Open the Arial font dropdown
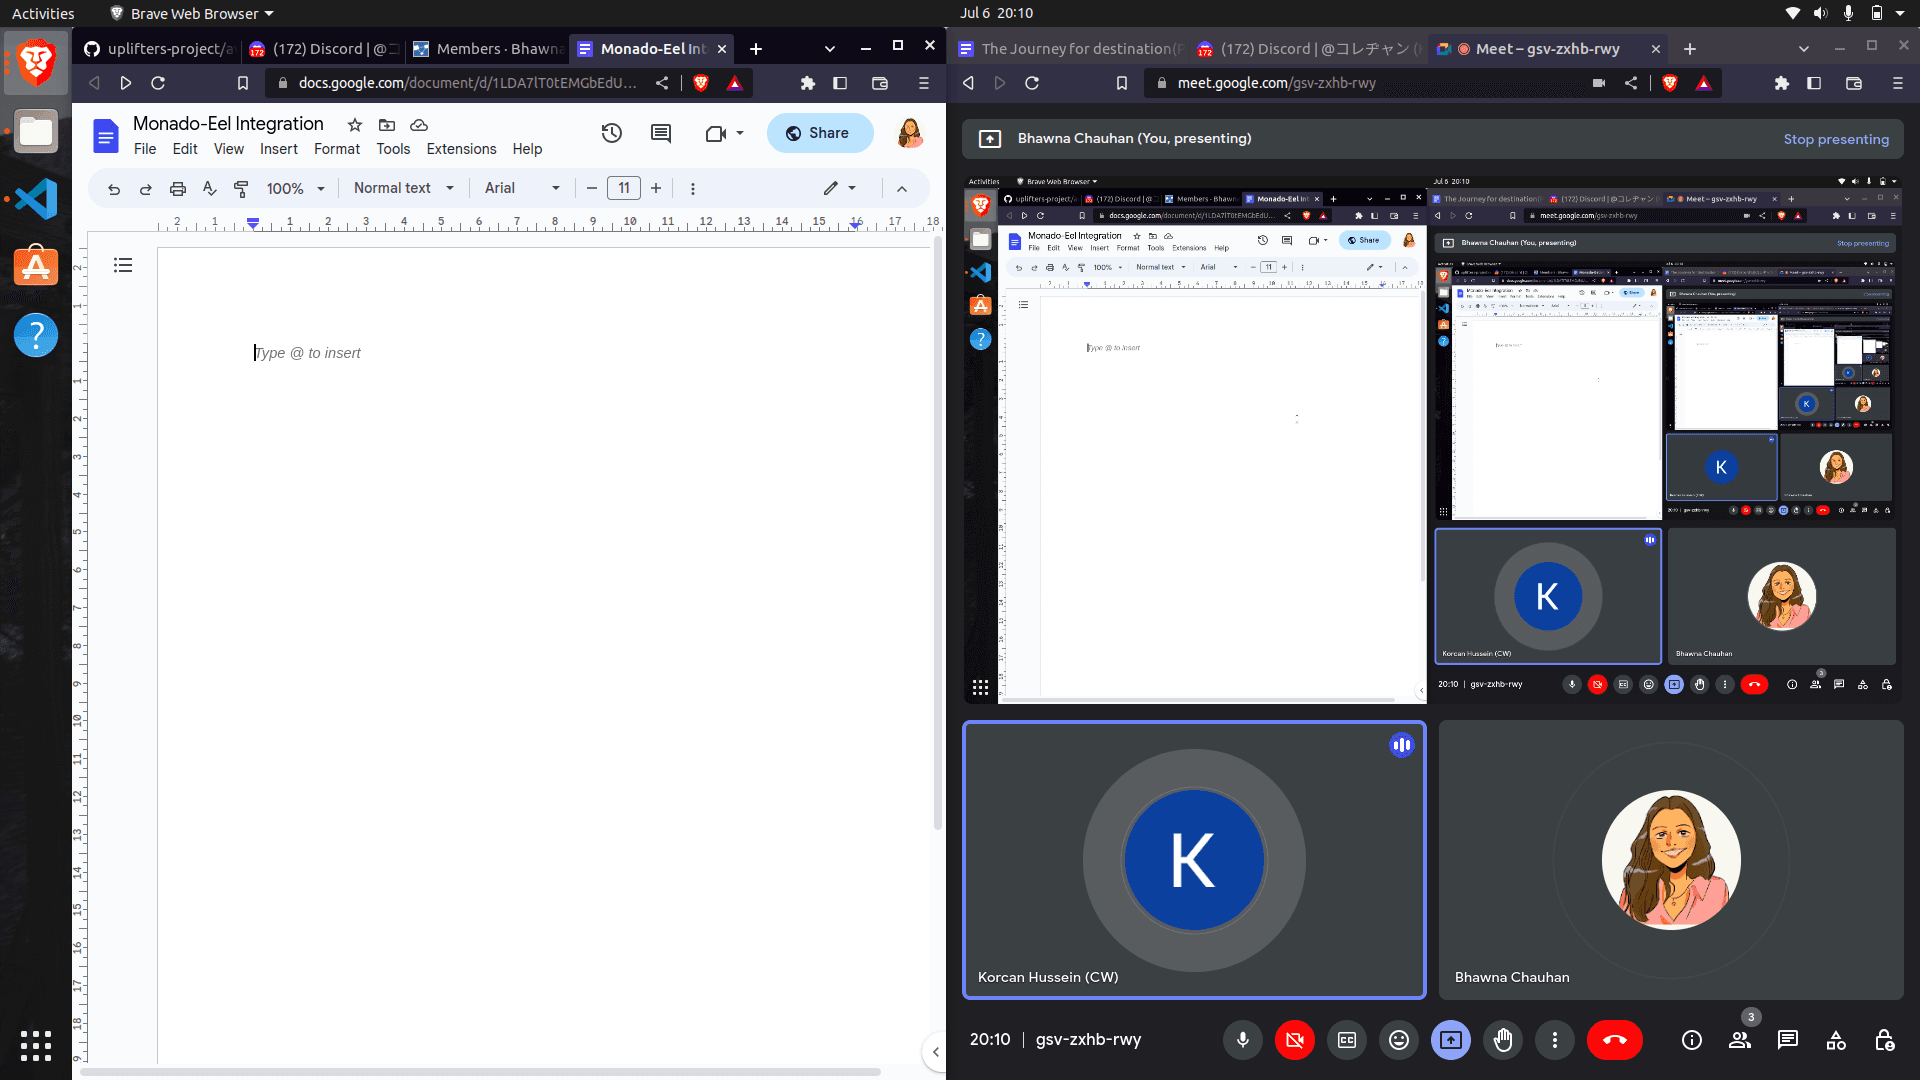 click(522, 188)
